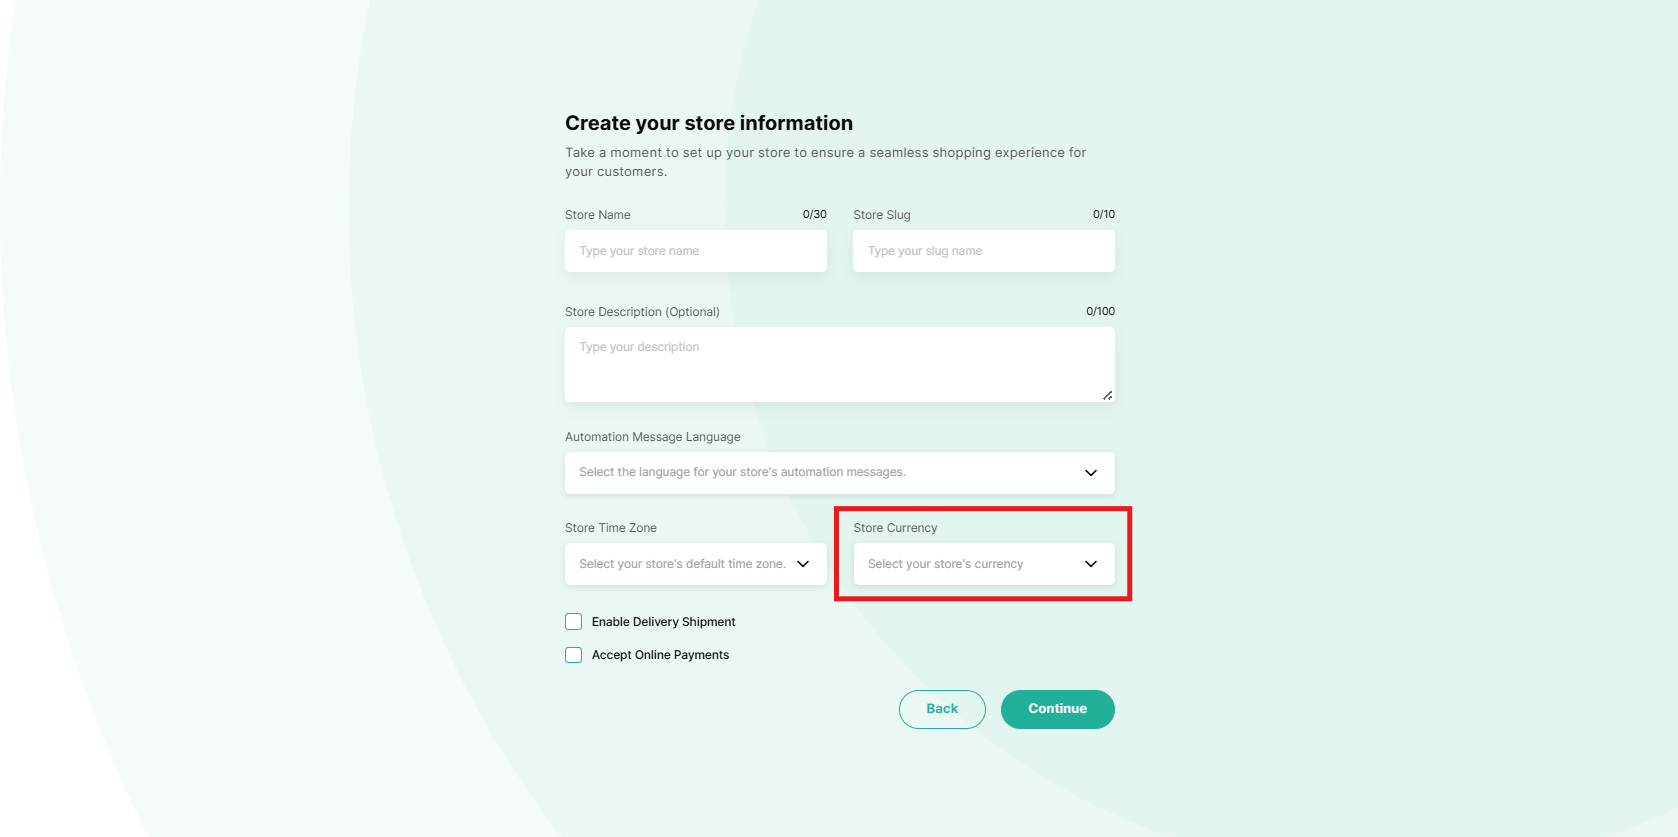
Task: Click the Store Currency chevron arrow
Action: coord(1090,564)
